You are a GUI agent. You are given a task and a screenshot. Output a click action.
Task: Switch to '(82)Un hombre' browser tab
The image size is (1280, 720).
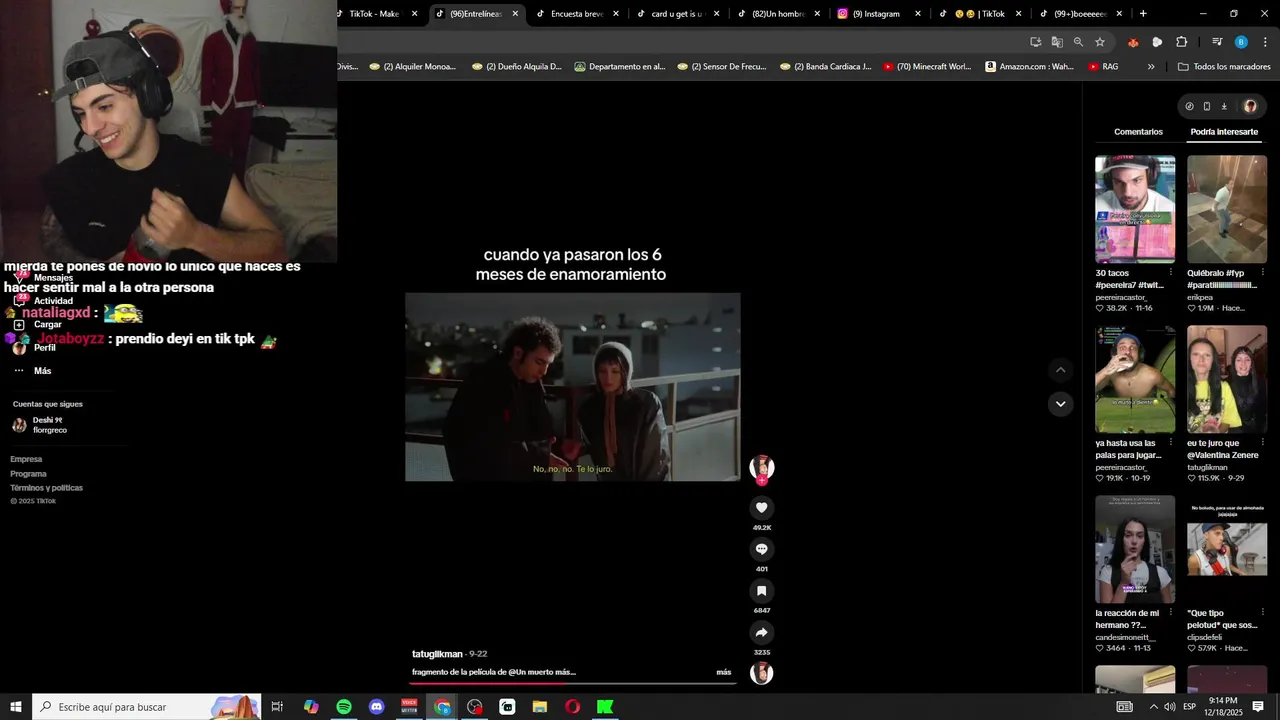pos(777,14)
